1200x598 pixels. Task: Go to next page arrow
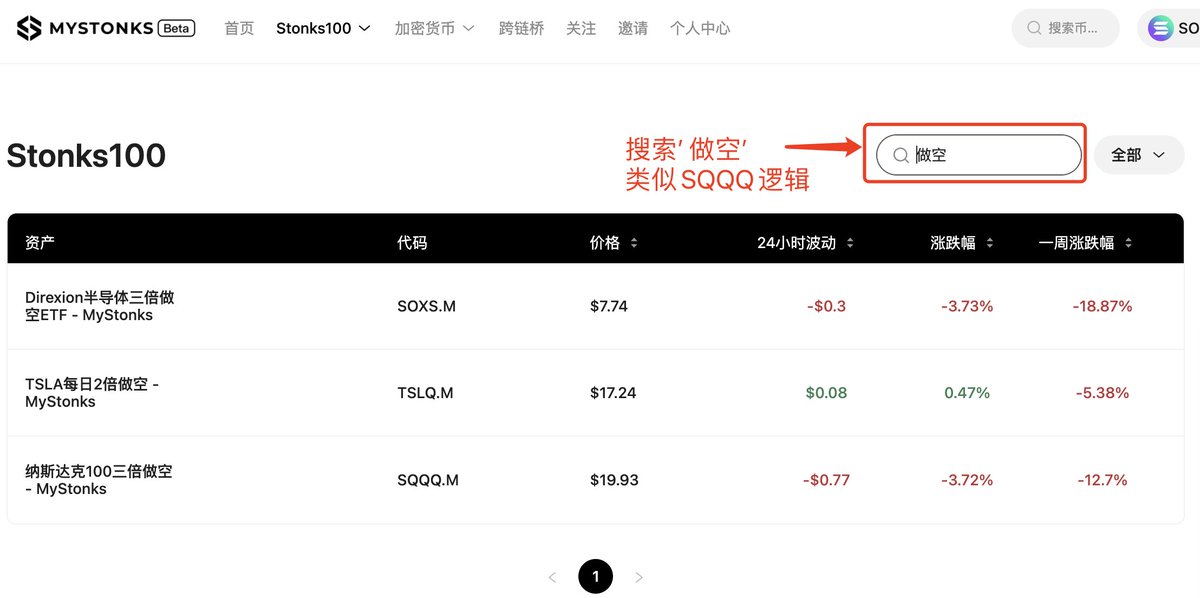(x=639, y=577)
